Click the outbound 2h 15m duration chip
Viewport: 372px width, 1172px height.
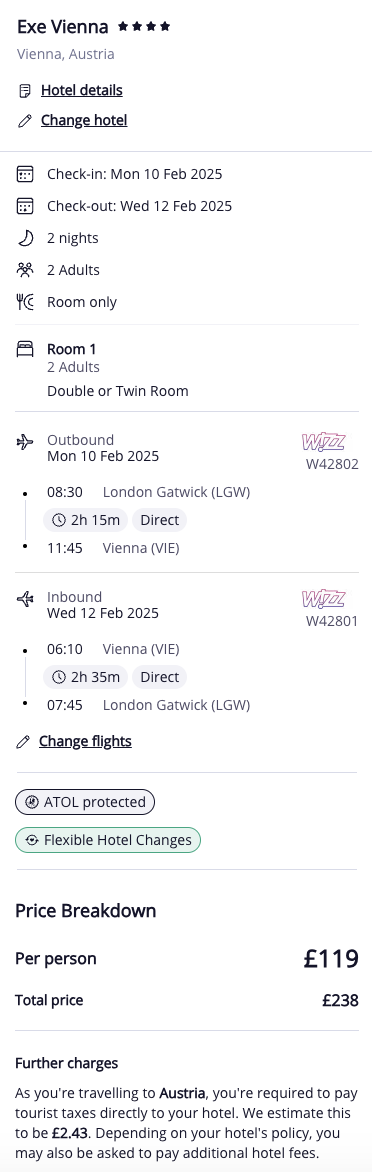[x=86, y=520]
